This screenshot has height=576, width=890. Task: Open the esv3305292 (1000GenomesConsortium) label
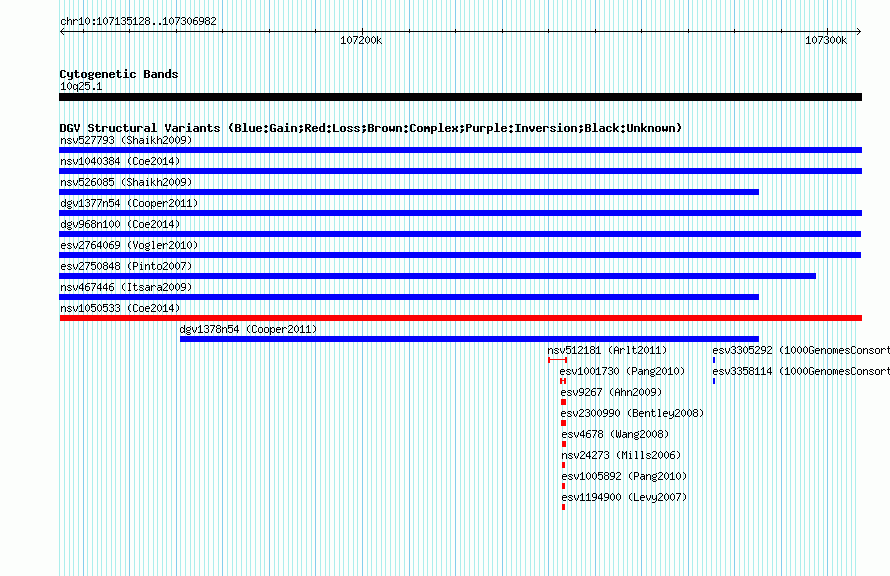click(x=801, y=350)
